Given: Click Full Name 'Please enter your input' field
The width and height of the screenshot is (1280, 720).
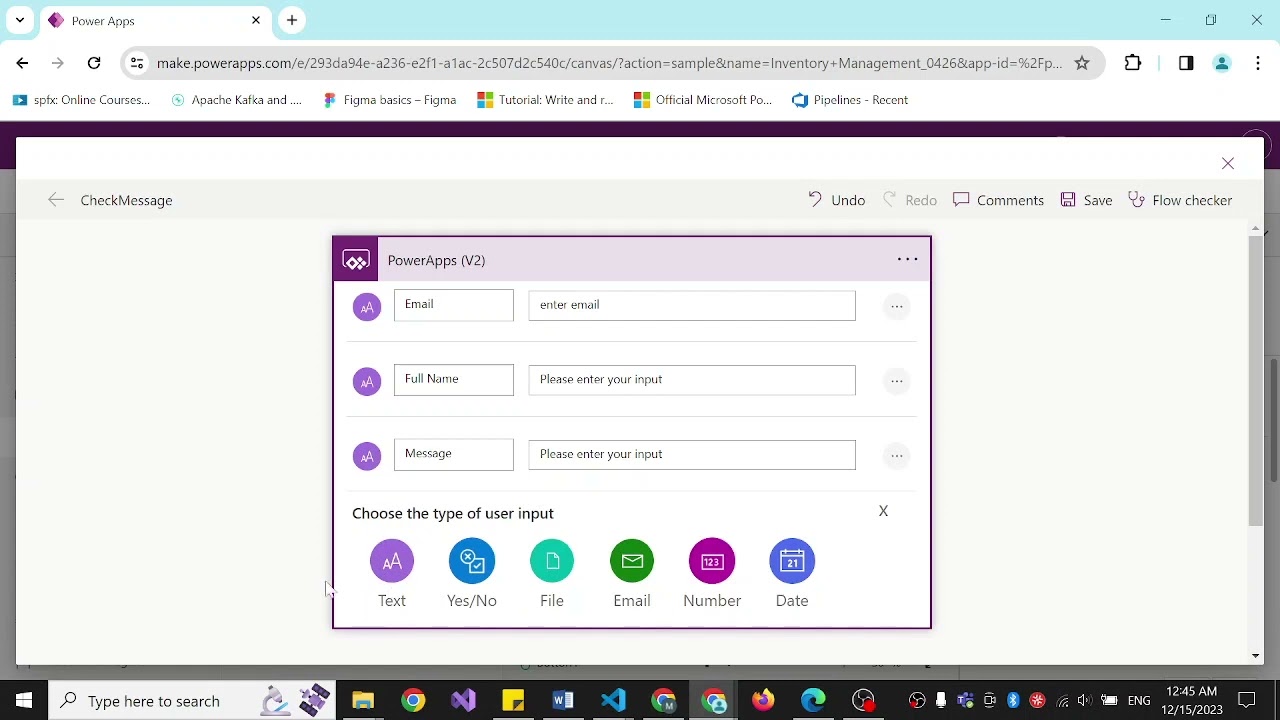Looking at the screenshot, I should [692, 380].
